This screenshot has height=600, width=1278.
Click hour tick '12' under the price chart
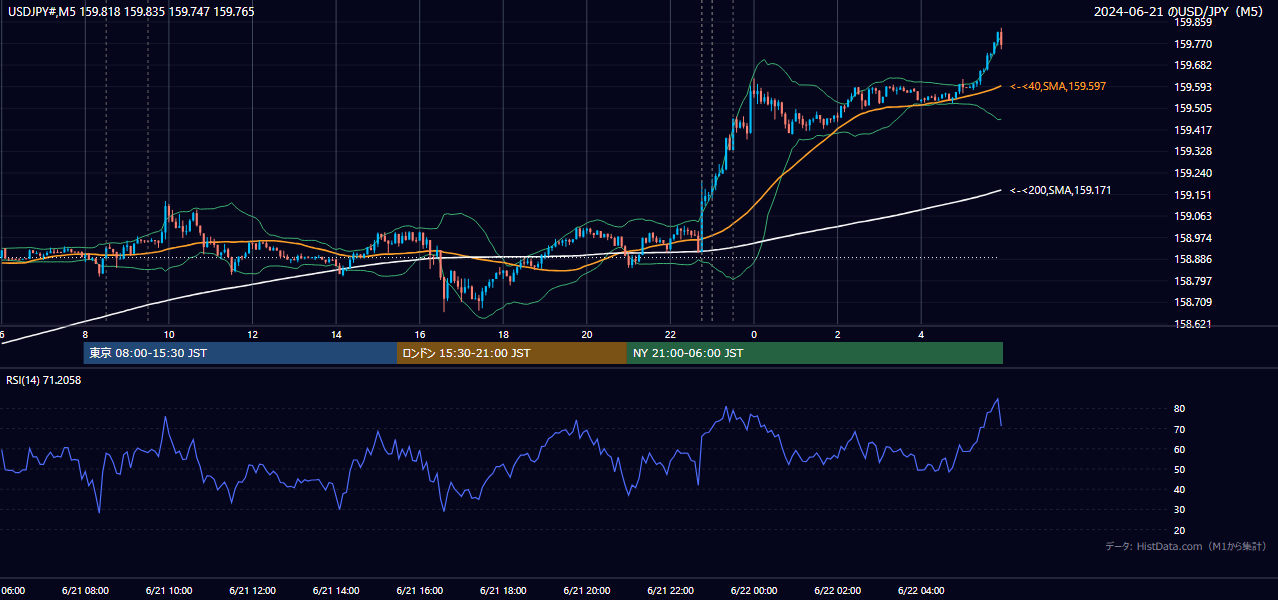pyautogui.click(x=252, y=335)
